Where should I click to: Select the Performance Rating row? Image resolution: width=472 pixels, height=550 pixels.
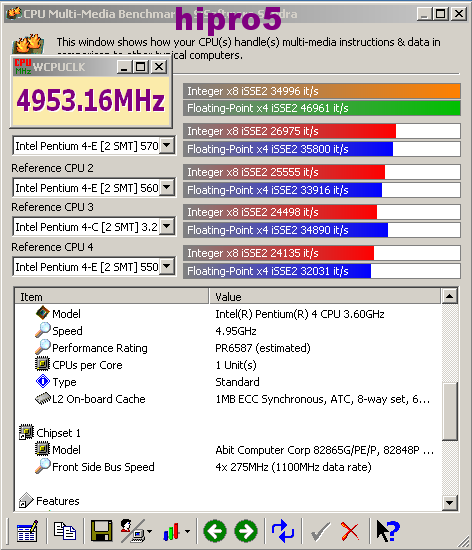(228, 348)
